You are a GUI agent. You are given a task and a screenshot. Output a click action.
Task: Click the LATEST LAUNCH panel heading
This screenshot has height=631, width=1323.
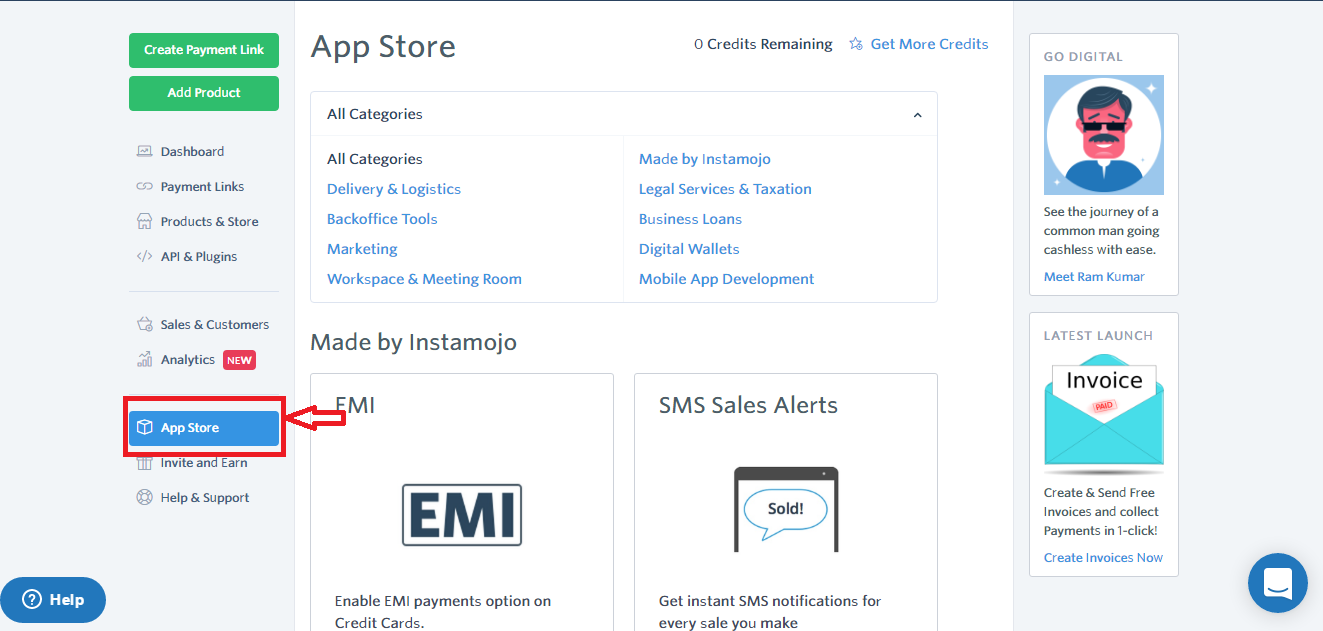point(1098,336)
